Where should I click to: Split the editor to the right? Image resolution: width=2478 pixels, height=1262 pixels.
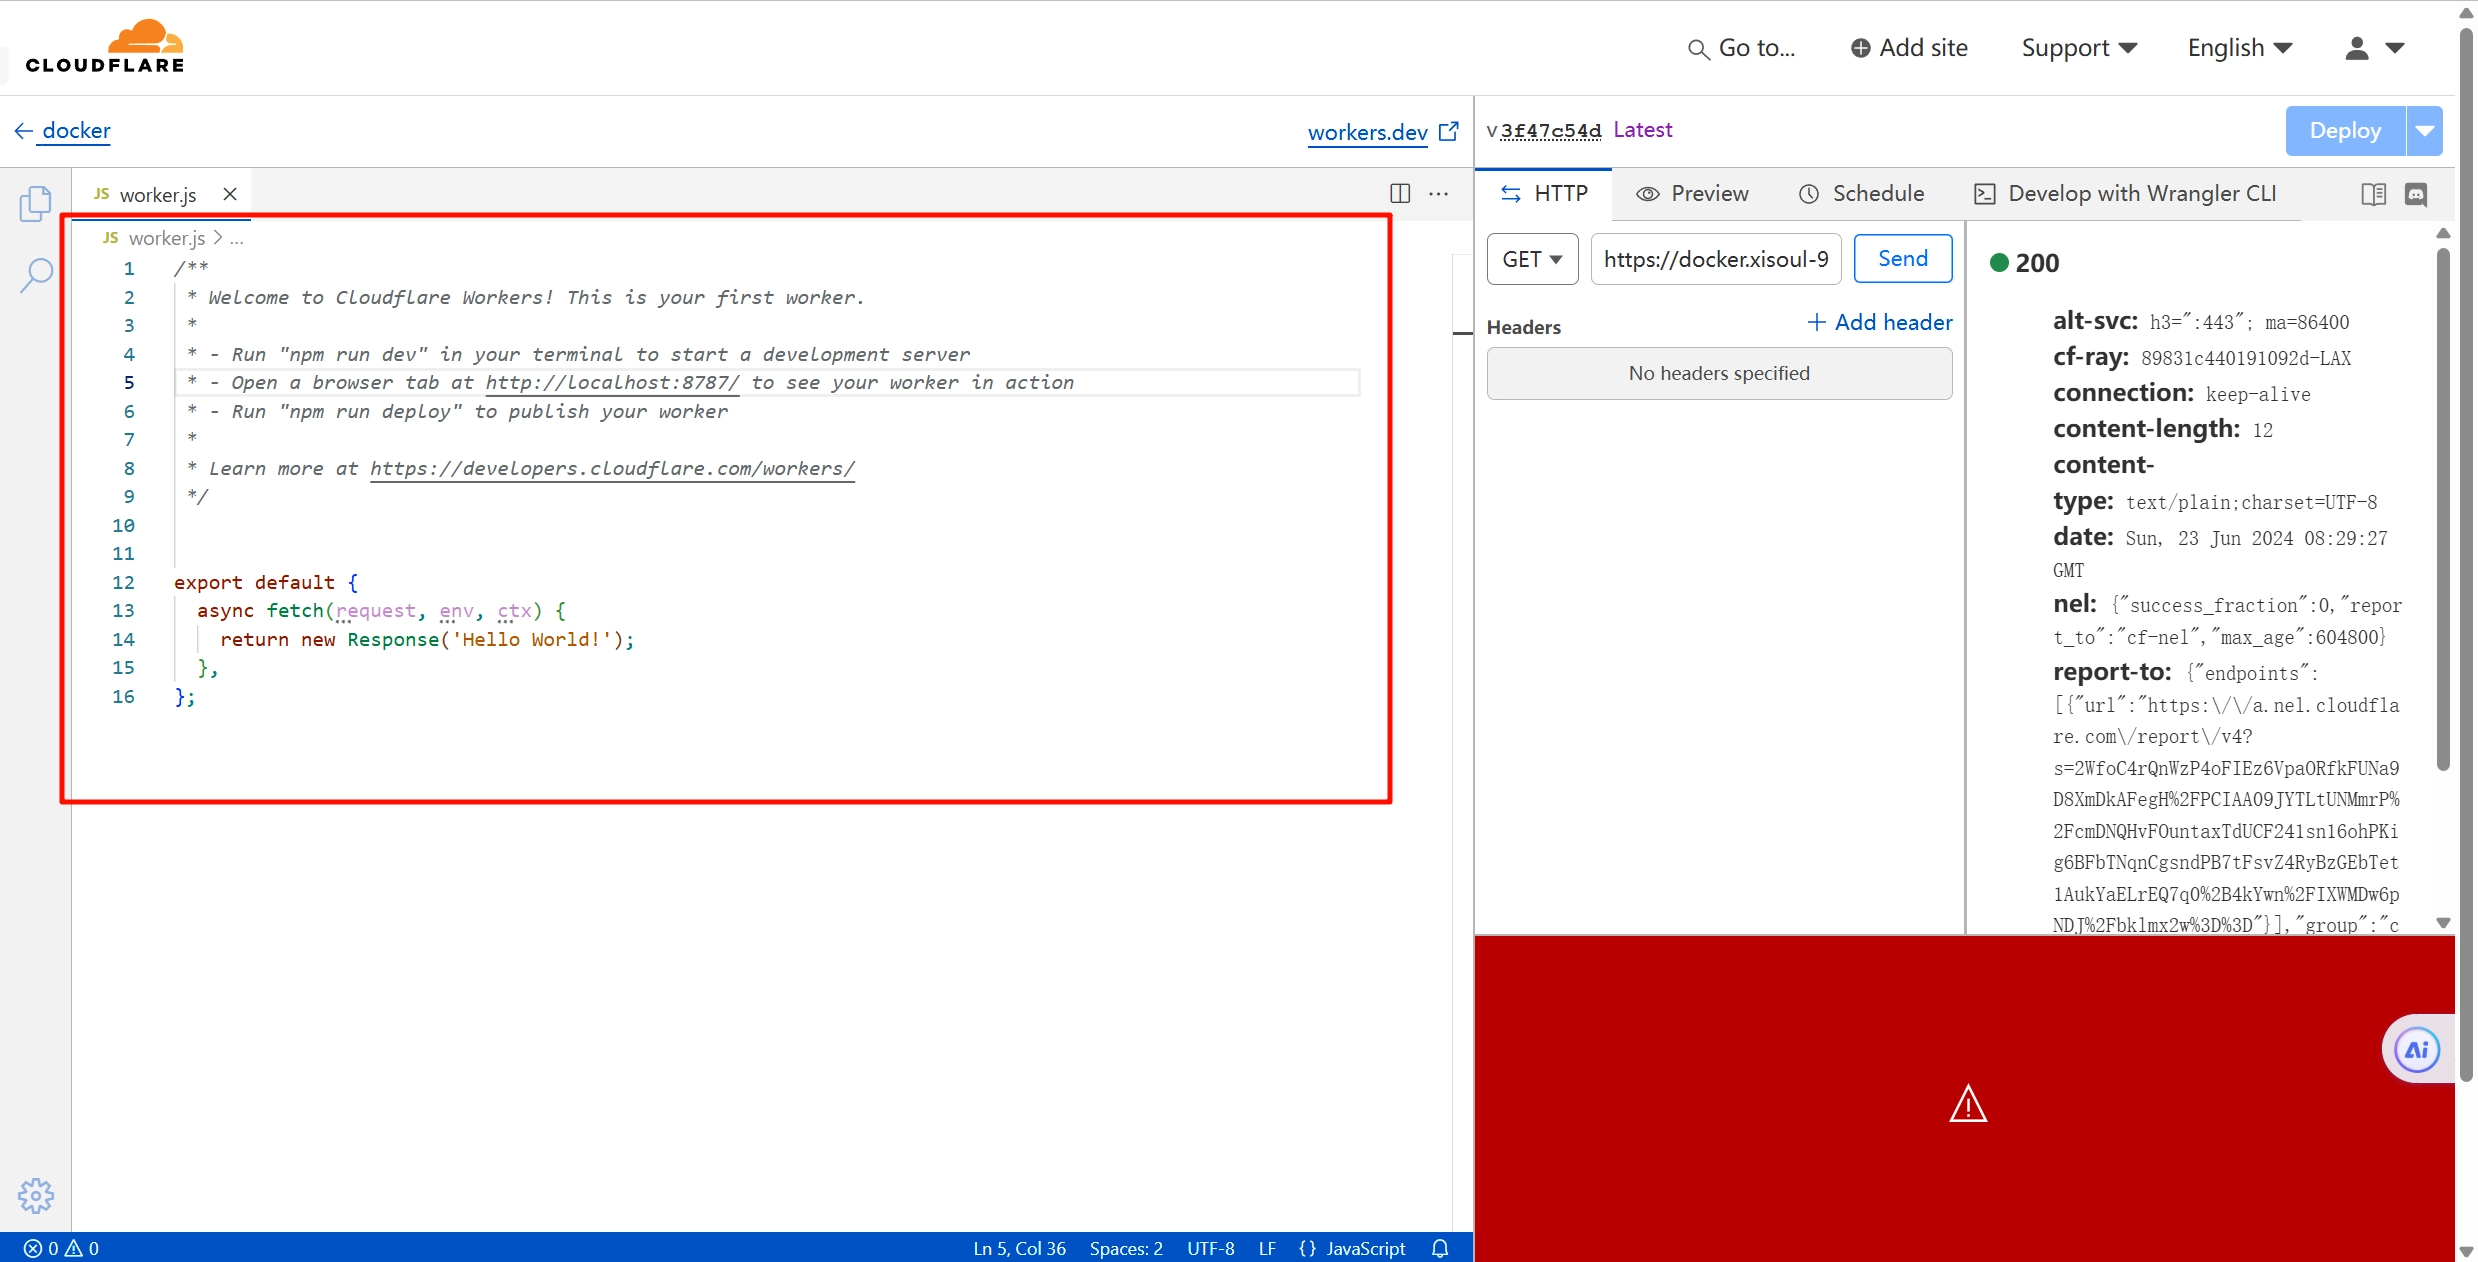pyautogui.click(x=1400, y=194)
